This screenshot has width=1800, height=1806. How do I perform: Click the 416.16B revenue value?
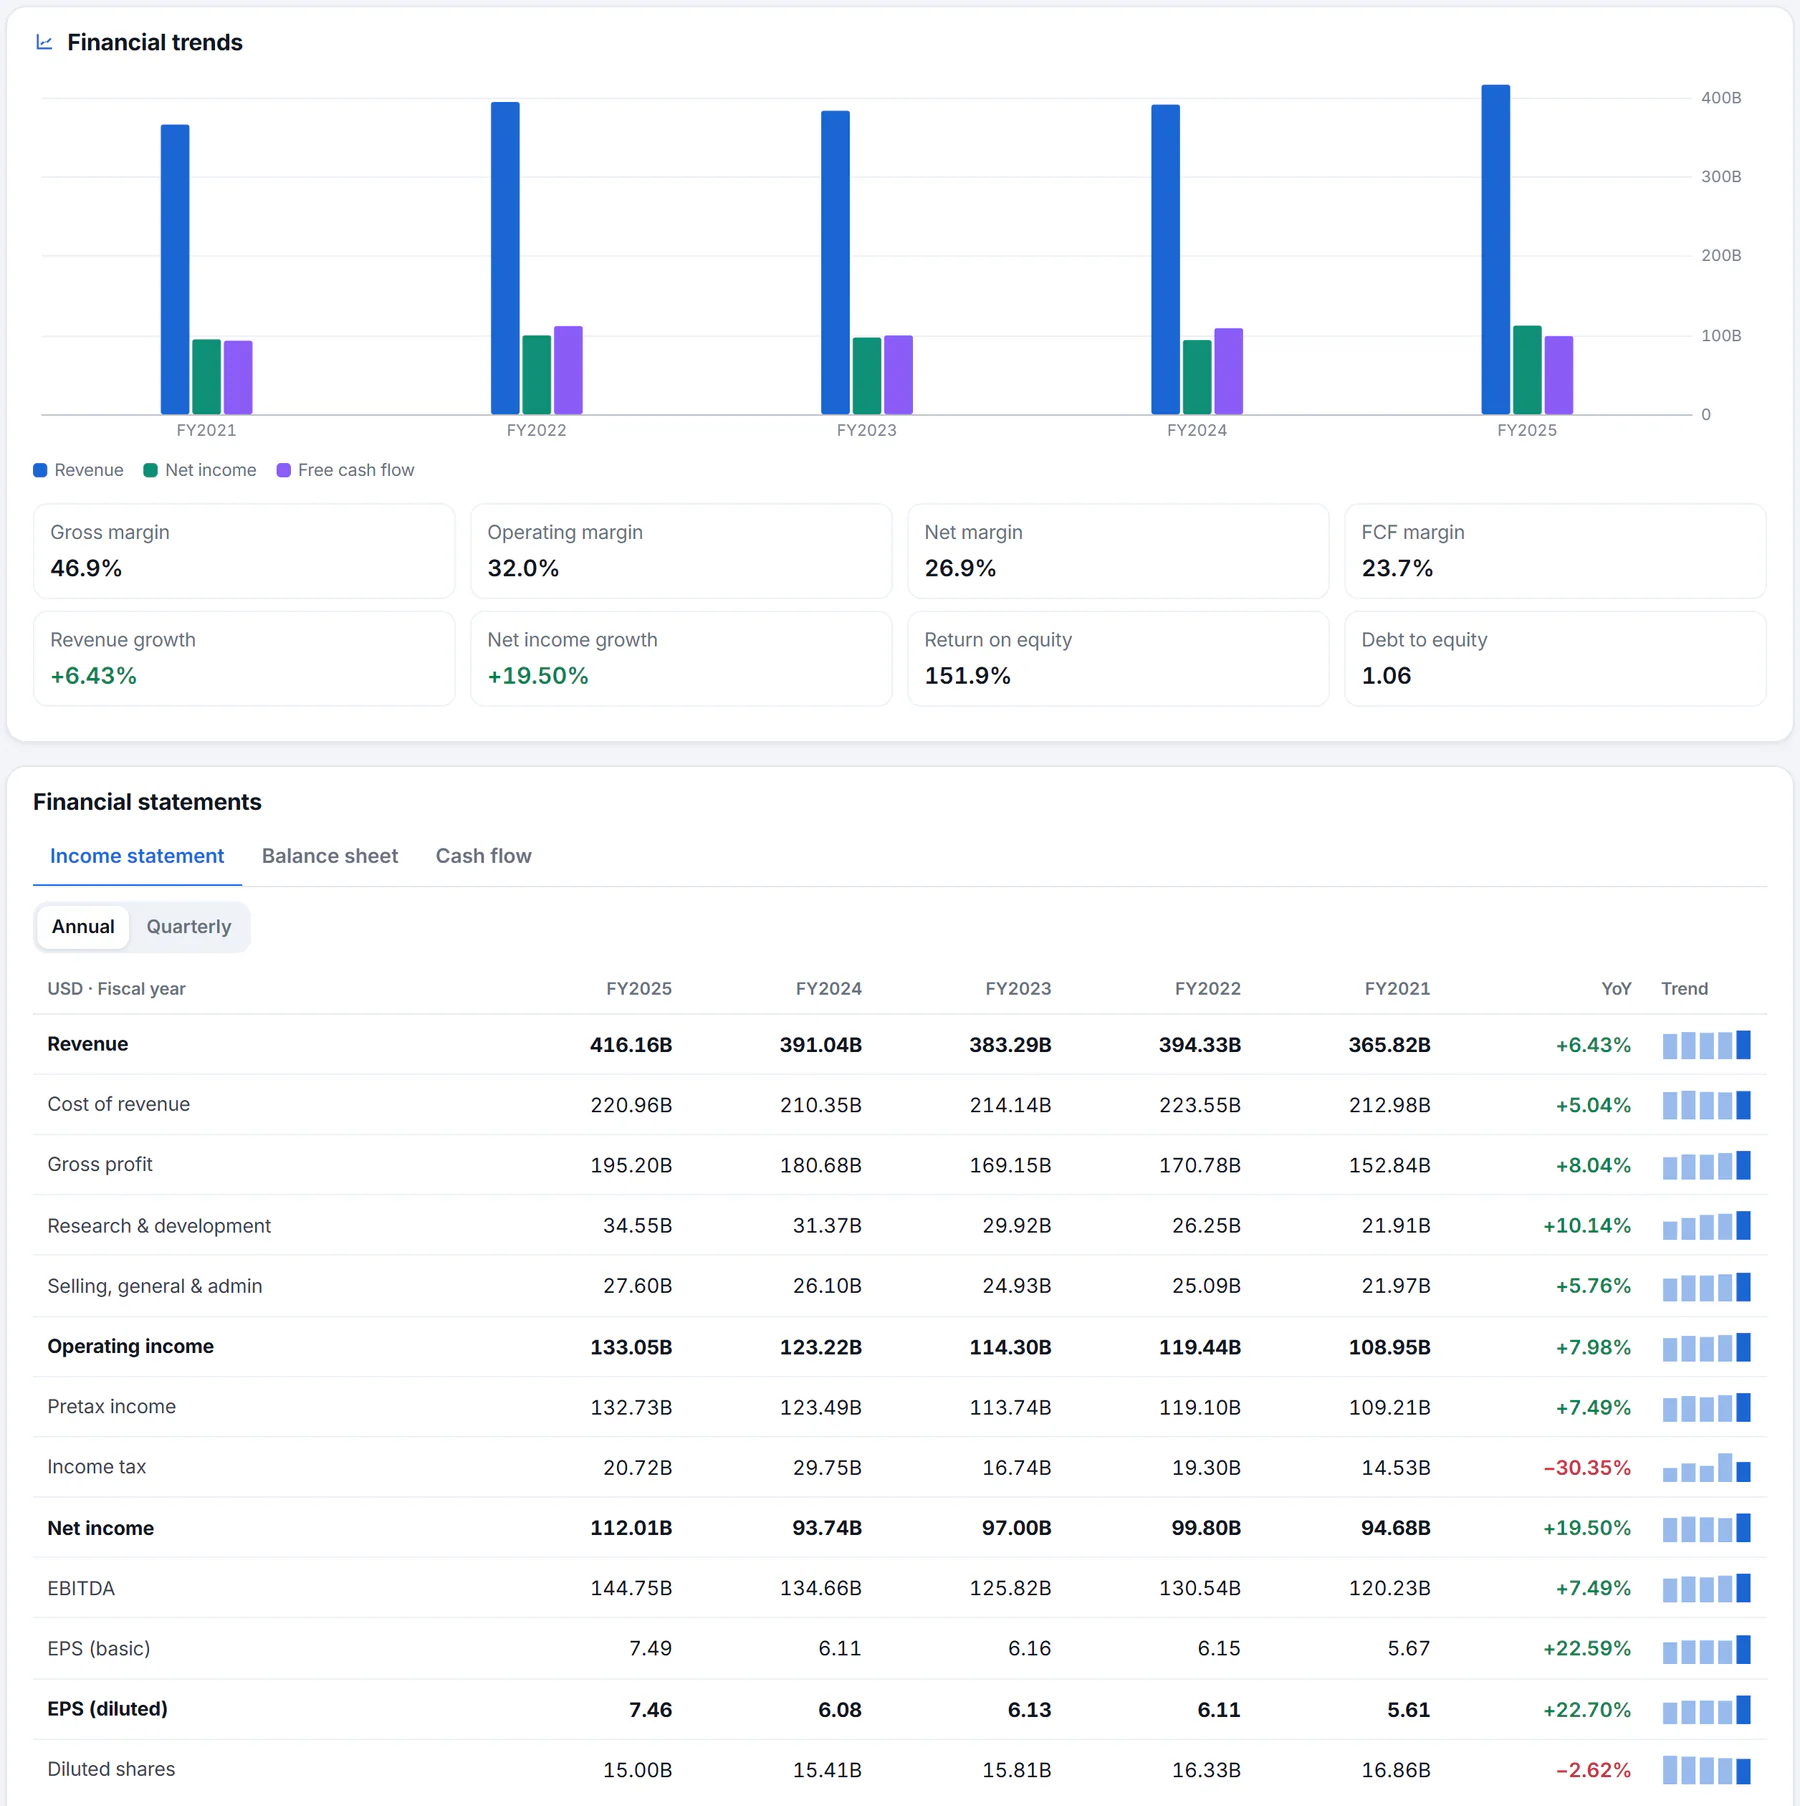click(x=631, y=1045)
